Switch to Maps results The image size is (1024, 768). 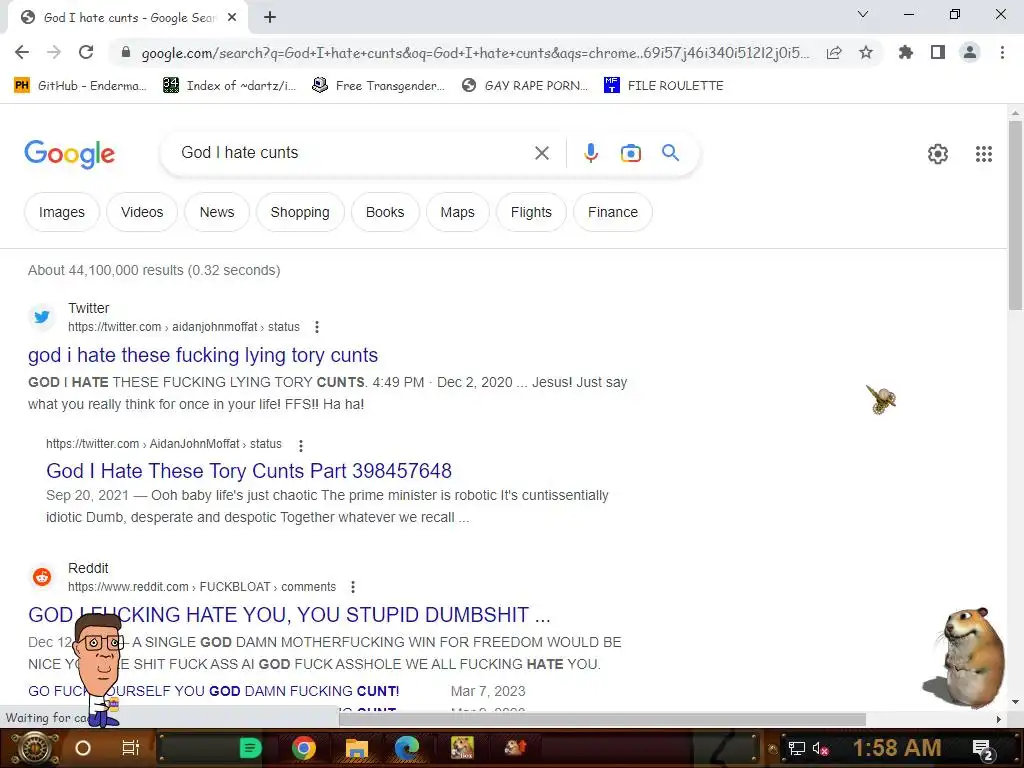458,212
